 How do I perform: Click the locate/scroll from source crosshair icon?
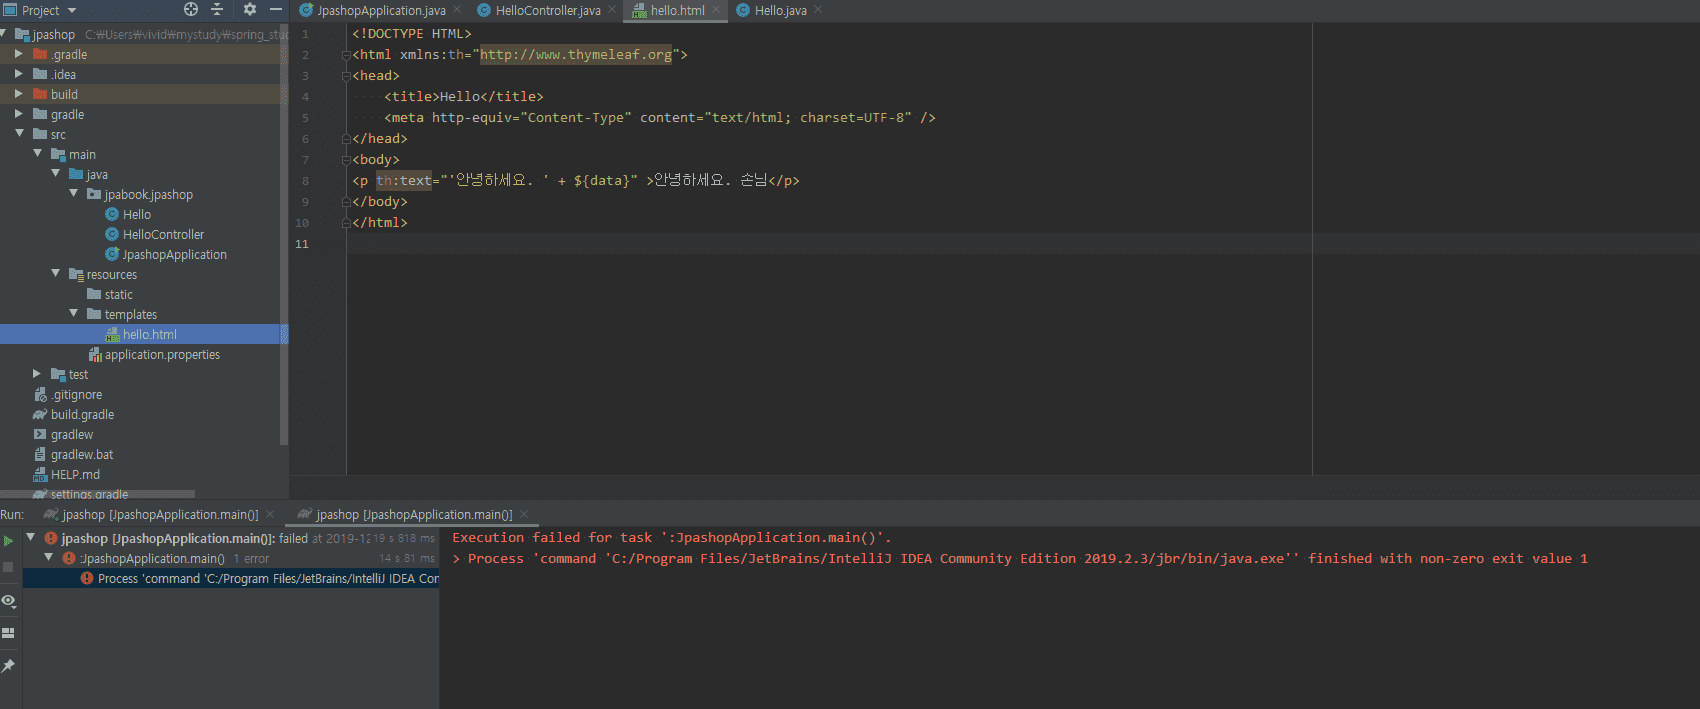191,10
